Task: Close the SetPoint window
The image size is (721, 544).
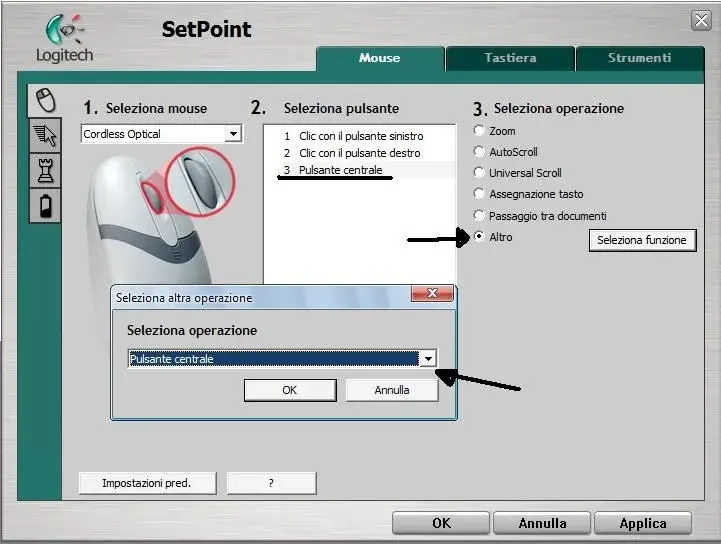Action: coord(701,21)
